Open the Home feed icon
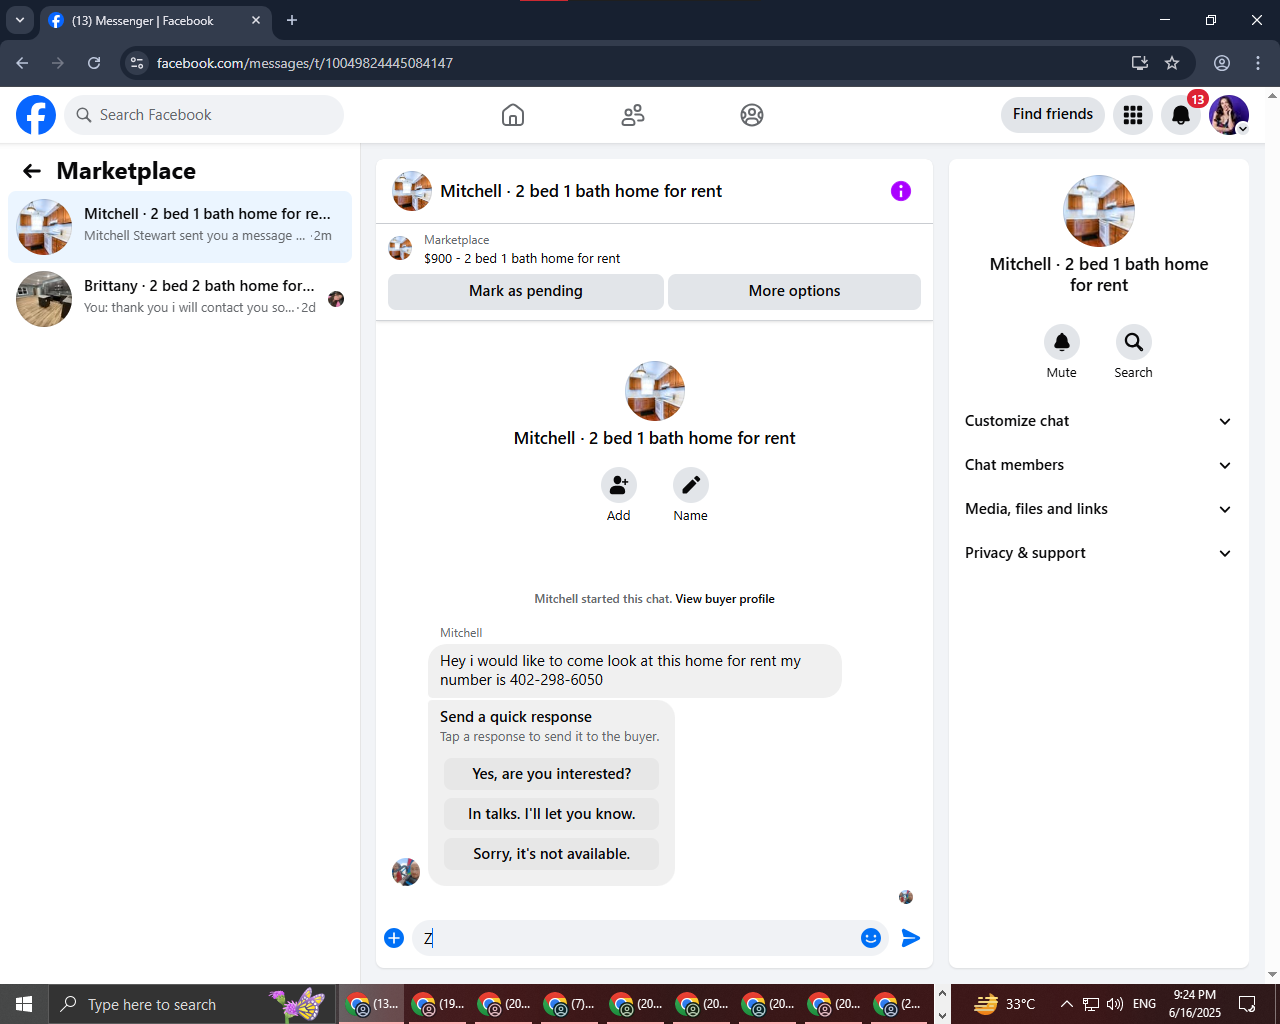This screenshot has height=1024, width=1280. pos(513,115)
